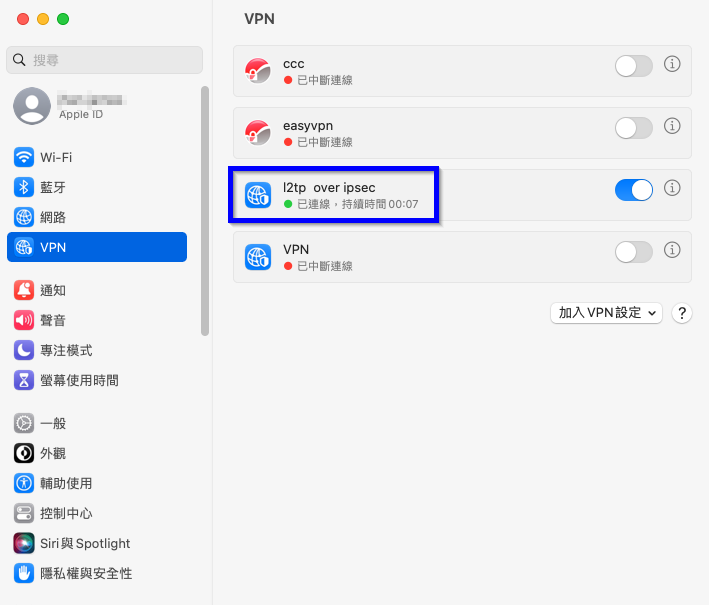Focus the 搜尋 search field
This screenshot has width=709, height=605.
click(104, 60)
